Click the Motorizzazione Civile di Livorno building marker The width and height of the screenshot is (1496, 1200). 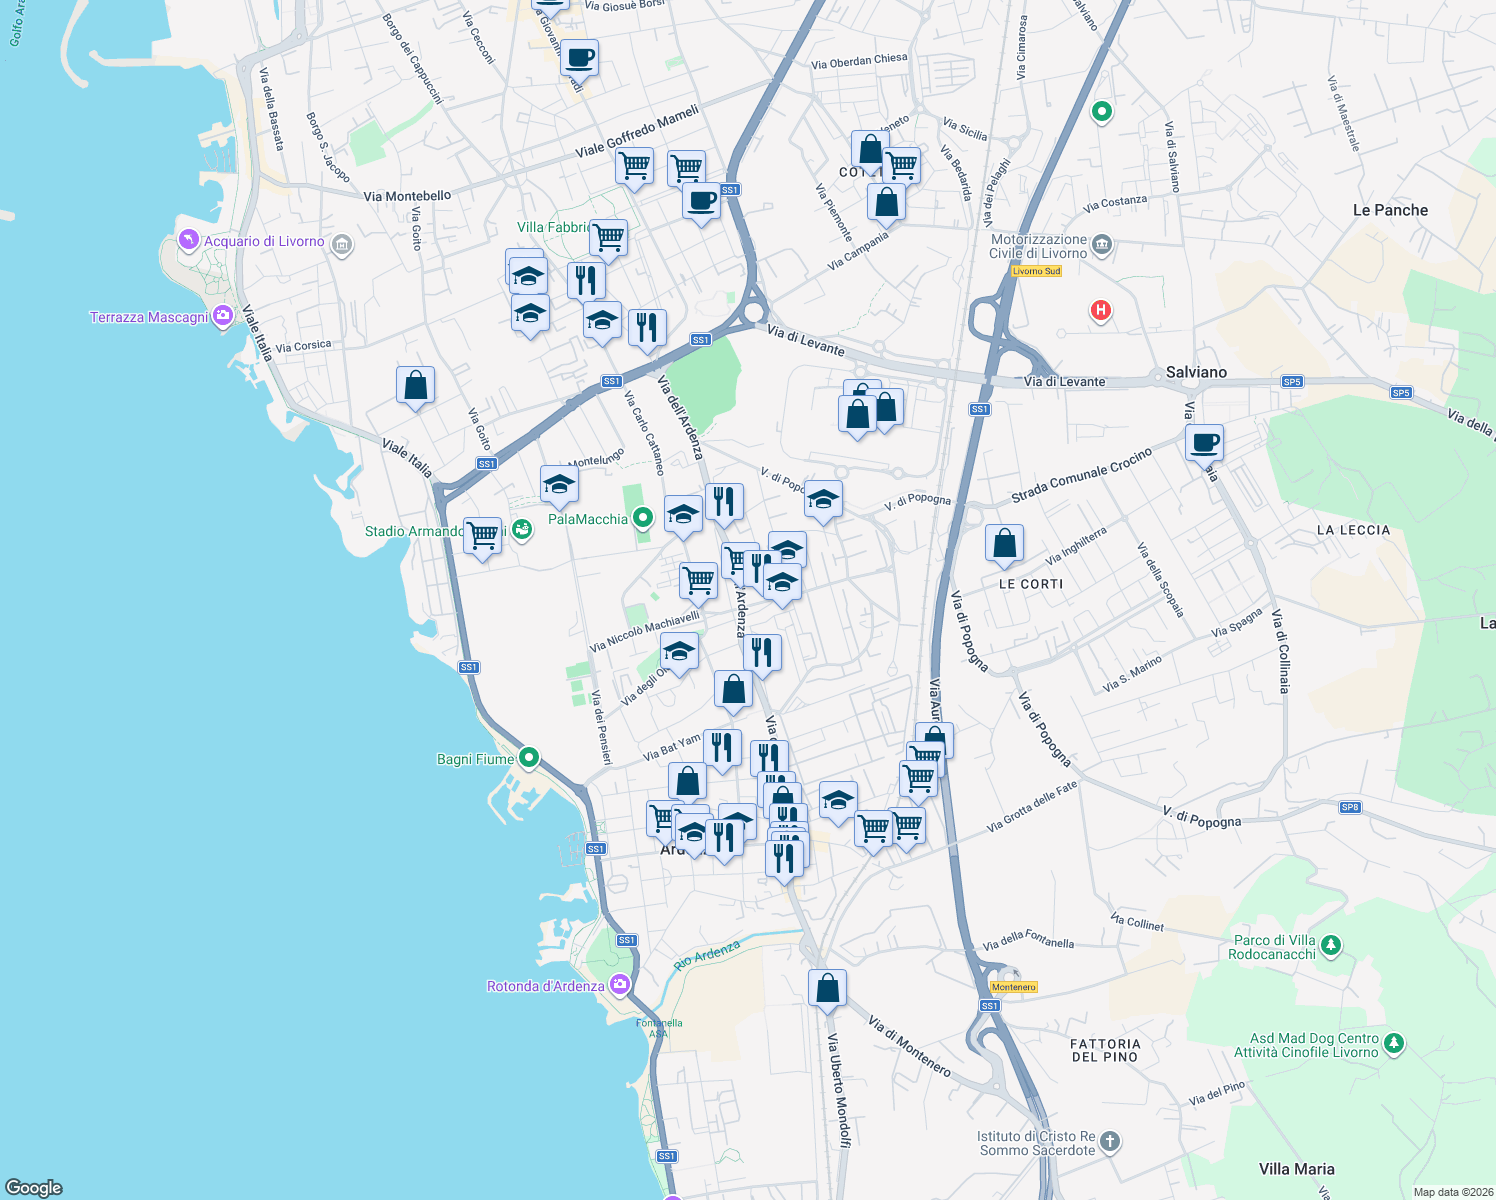click(x=1101, y=243)
